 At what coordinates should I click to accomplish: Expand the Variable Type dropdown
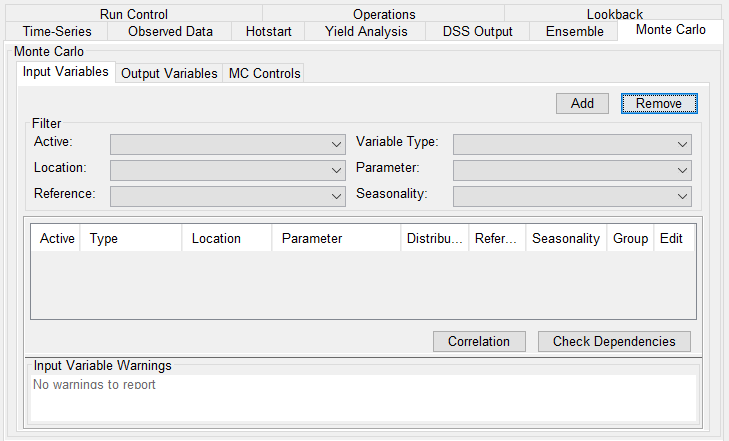(x=572, y=144)
